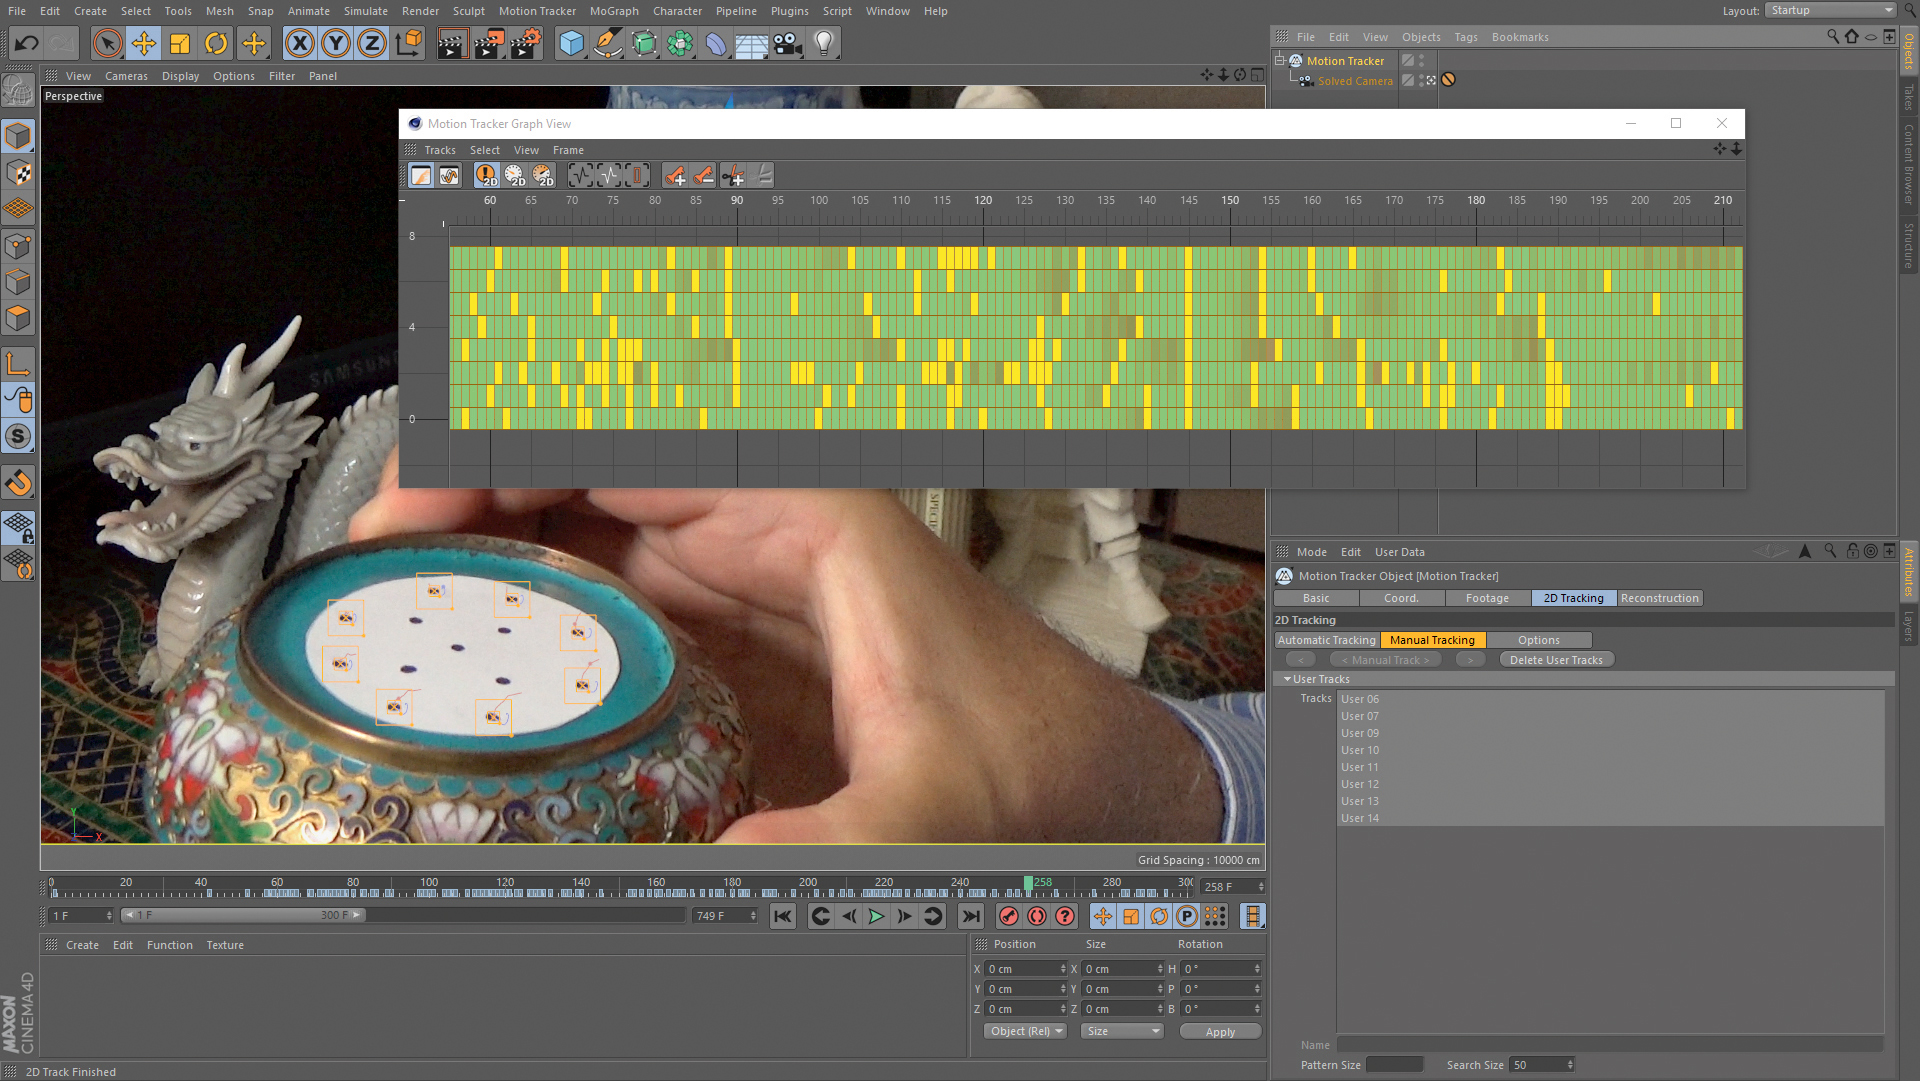This screenshot has height=1081, width=1920.
Task: Toggle Scale keyframe recording
Action: pos(1130,916)
